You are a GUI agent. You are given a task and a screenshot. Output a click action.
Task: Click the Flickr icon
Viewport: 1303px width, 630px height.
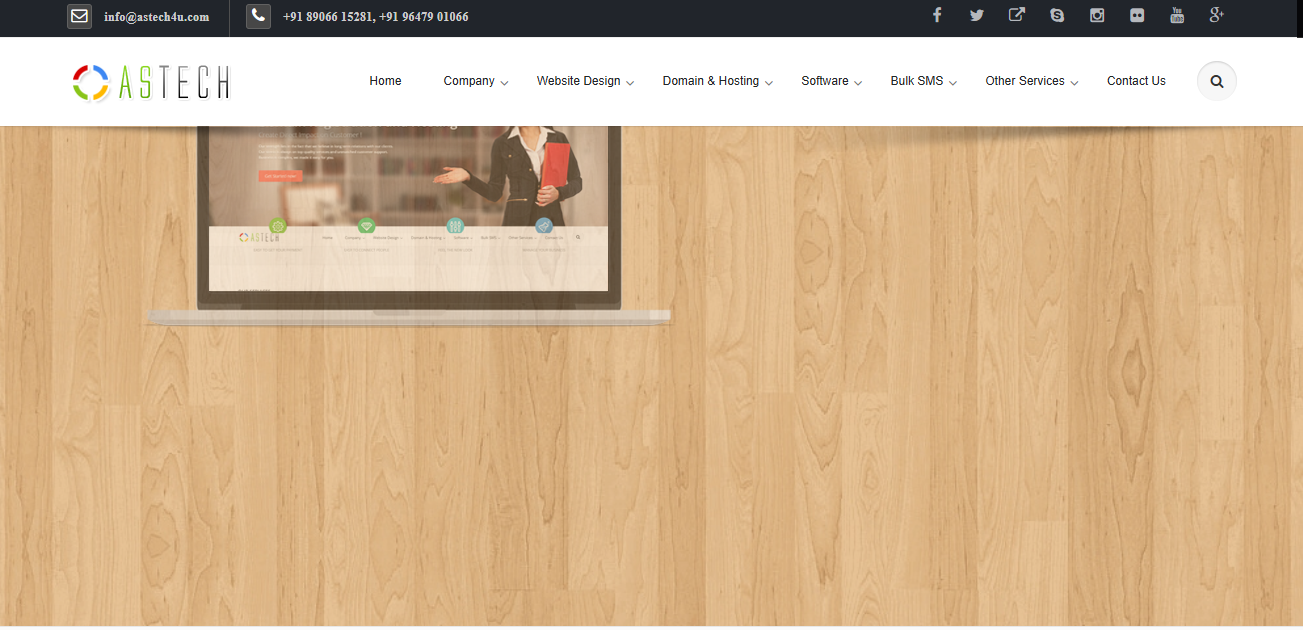1137,15
